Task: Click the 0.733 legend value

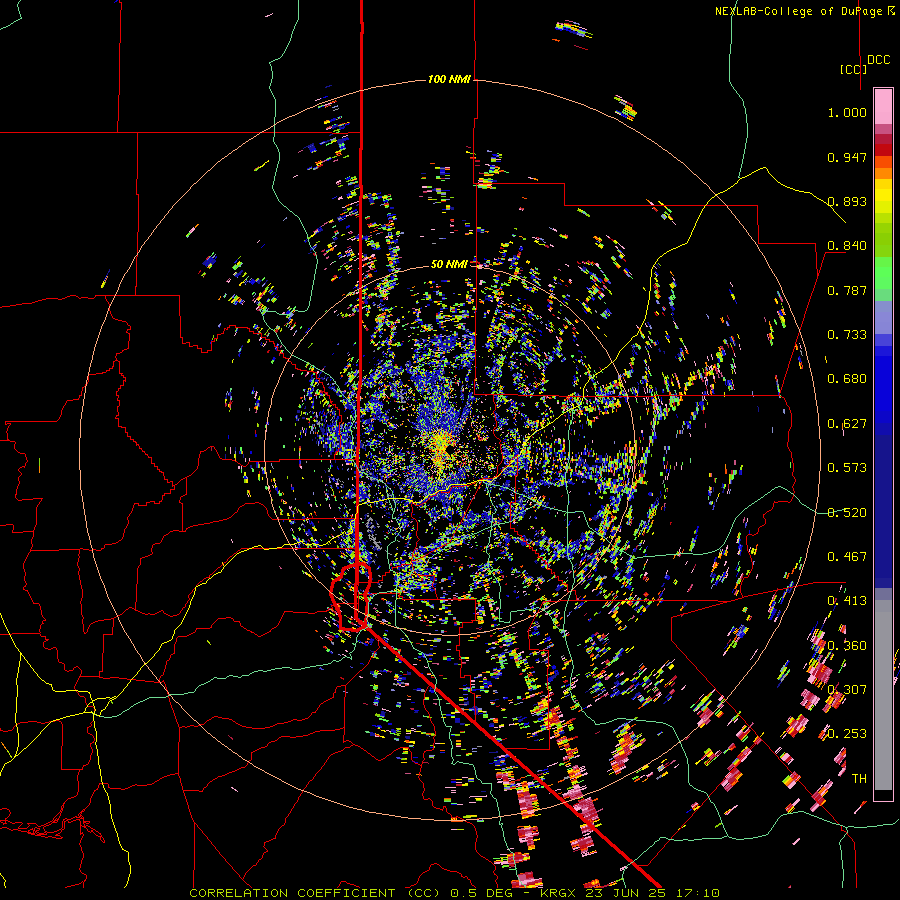Action: pyautogui.click(x=847, y=335)
